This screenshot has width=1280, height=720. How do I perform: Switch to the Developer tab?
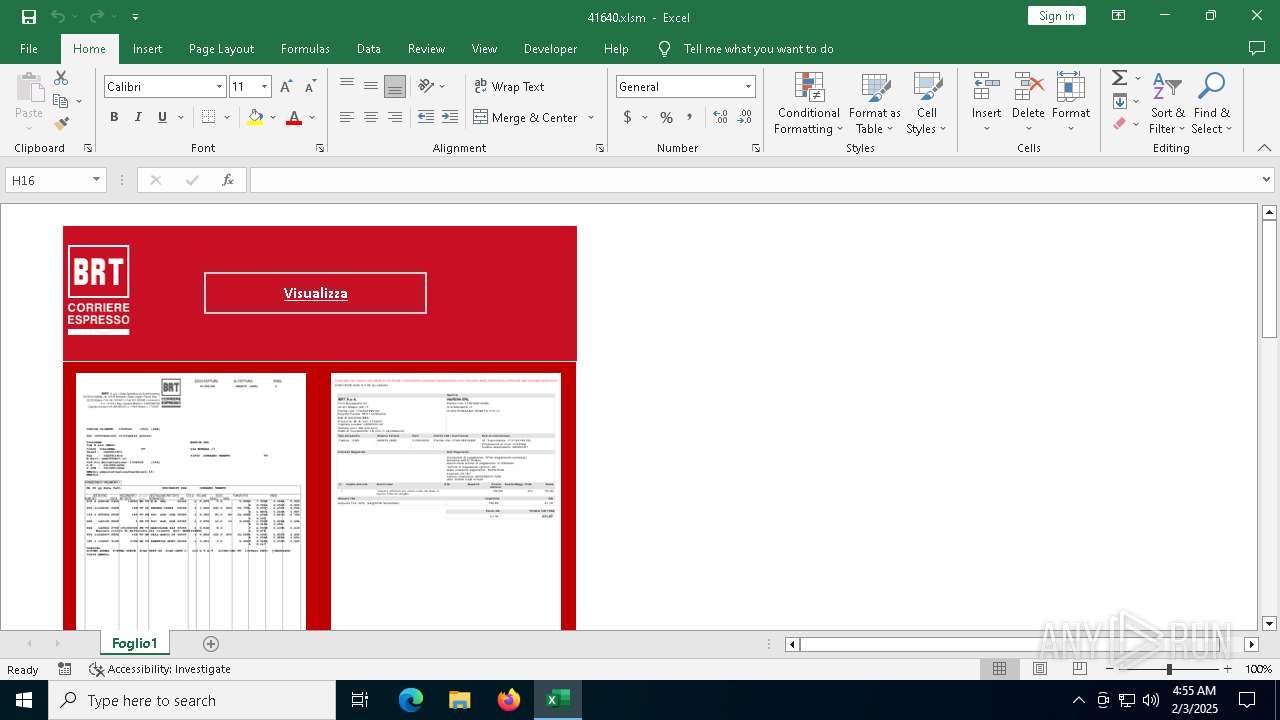pos(550,49)
